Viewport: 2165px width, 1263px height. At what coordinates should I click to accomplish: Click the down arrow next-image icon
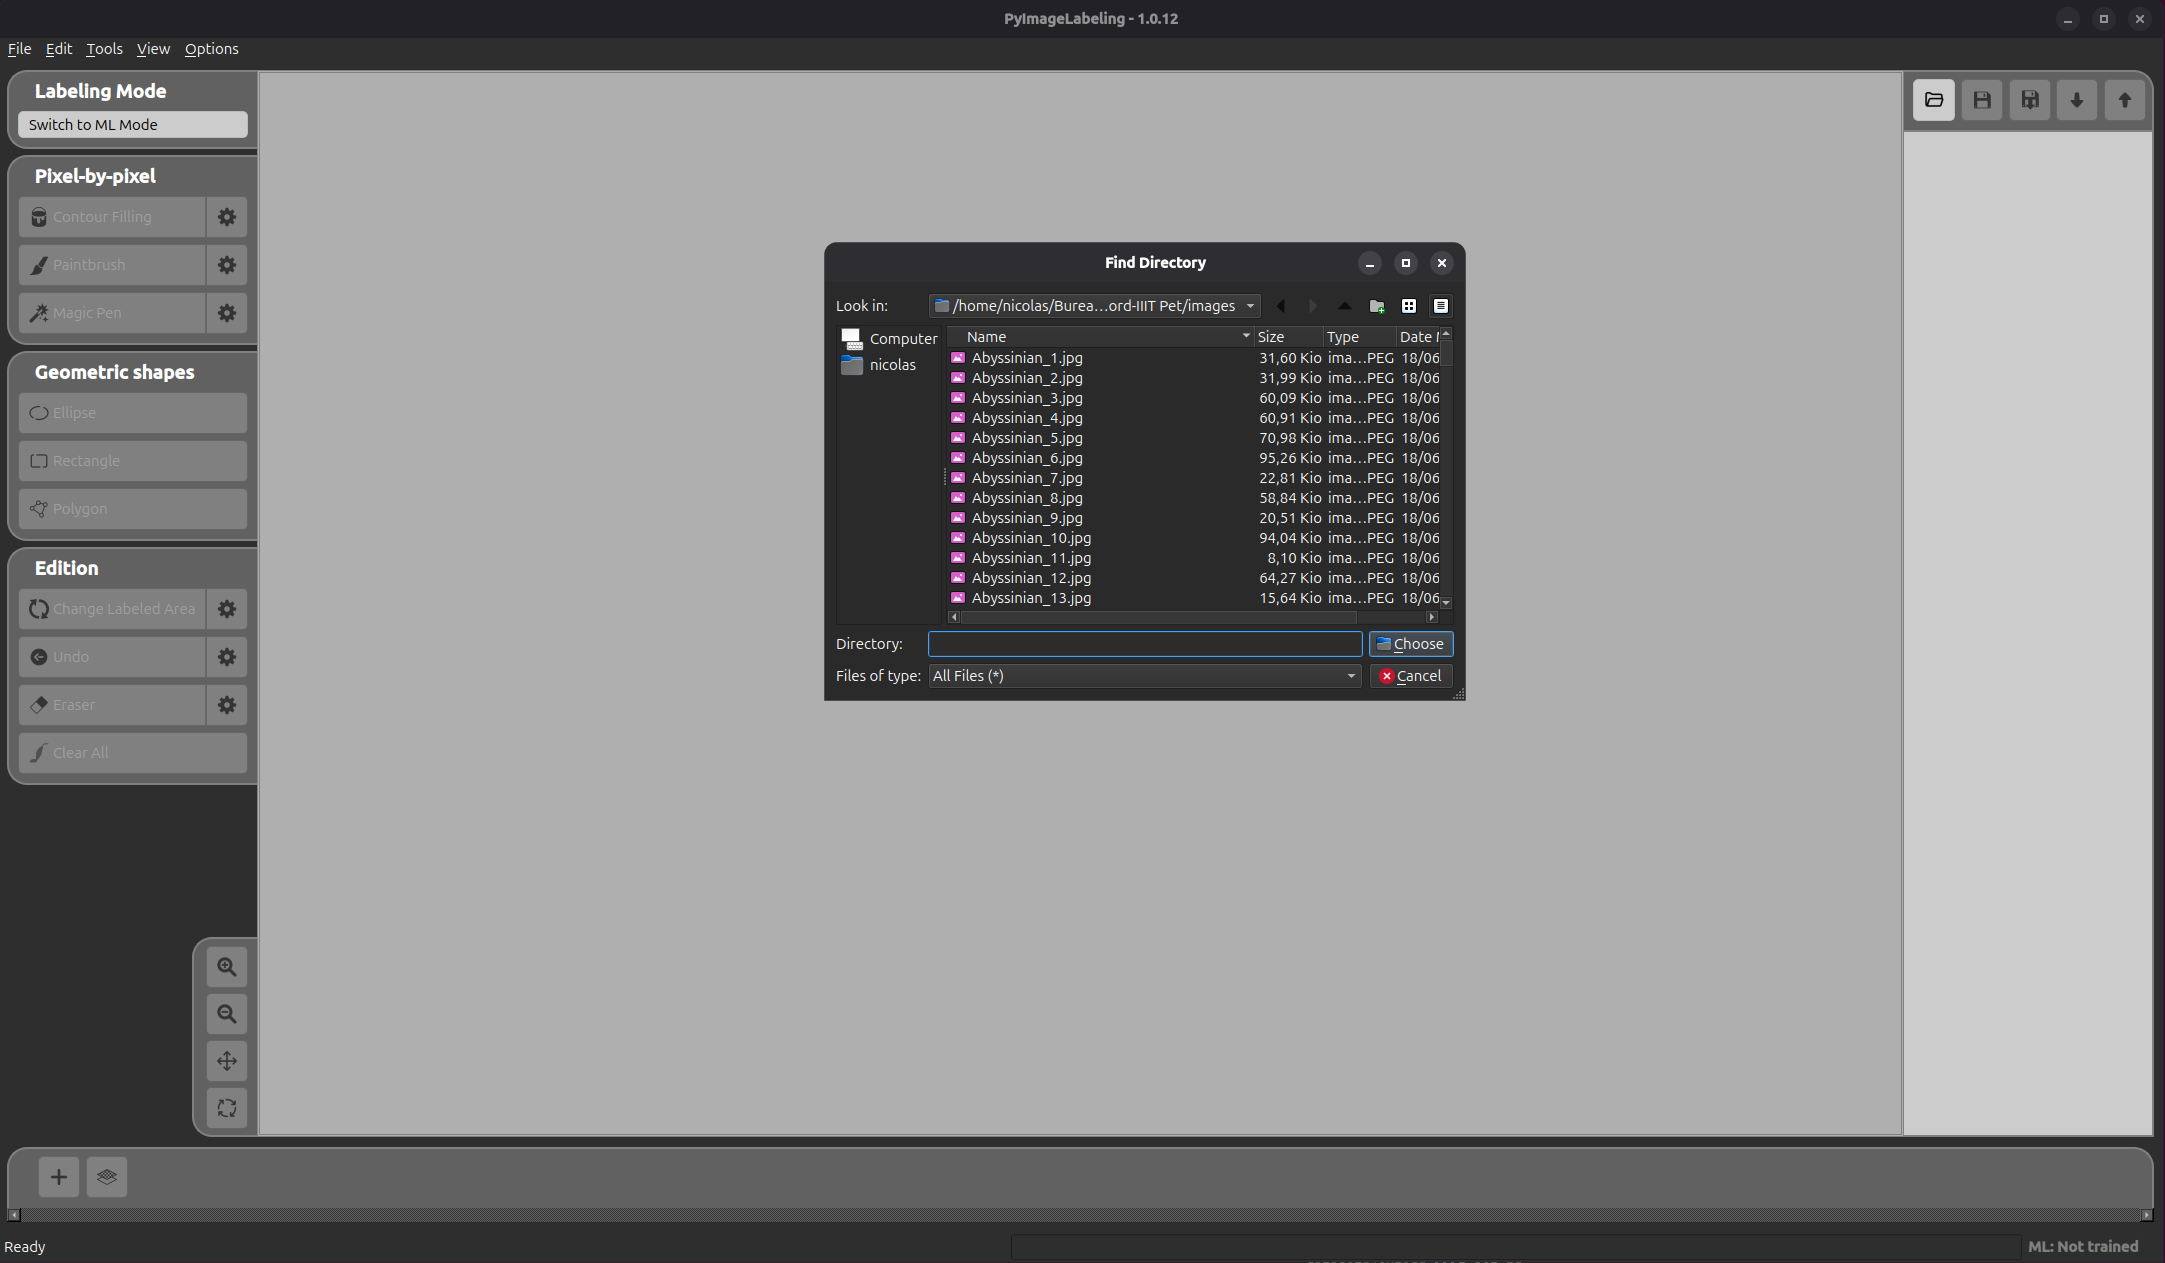click(x=2076, y=100)
